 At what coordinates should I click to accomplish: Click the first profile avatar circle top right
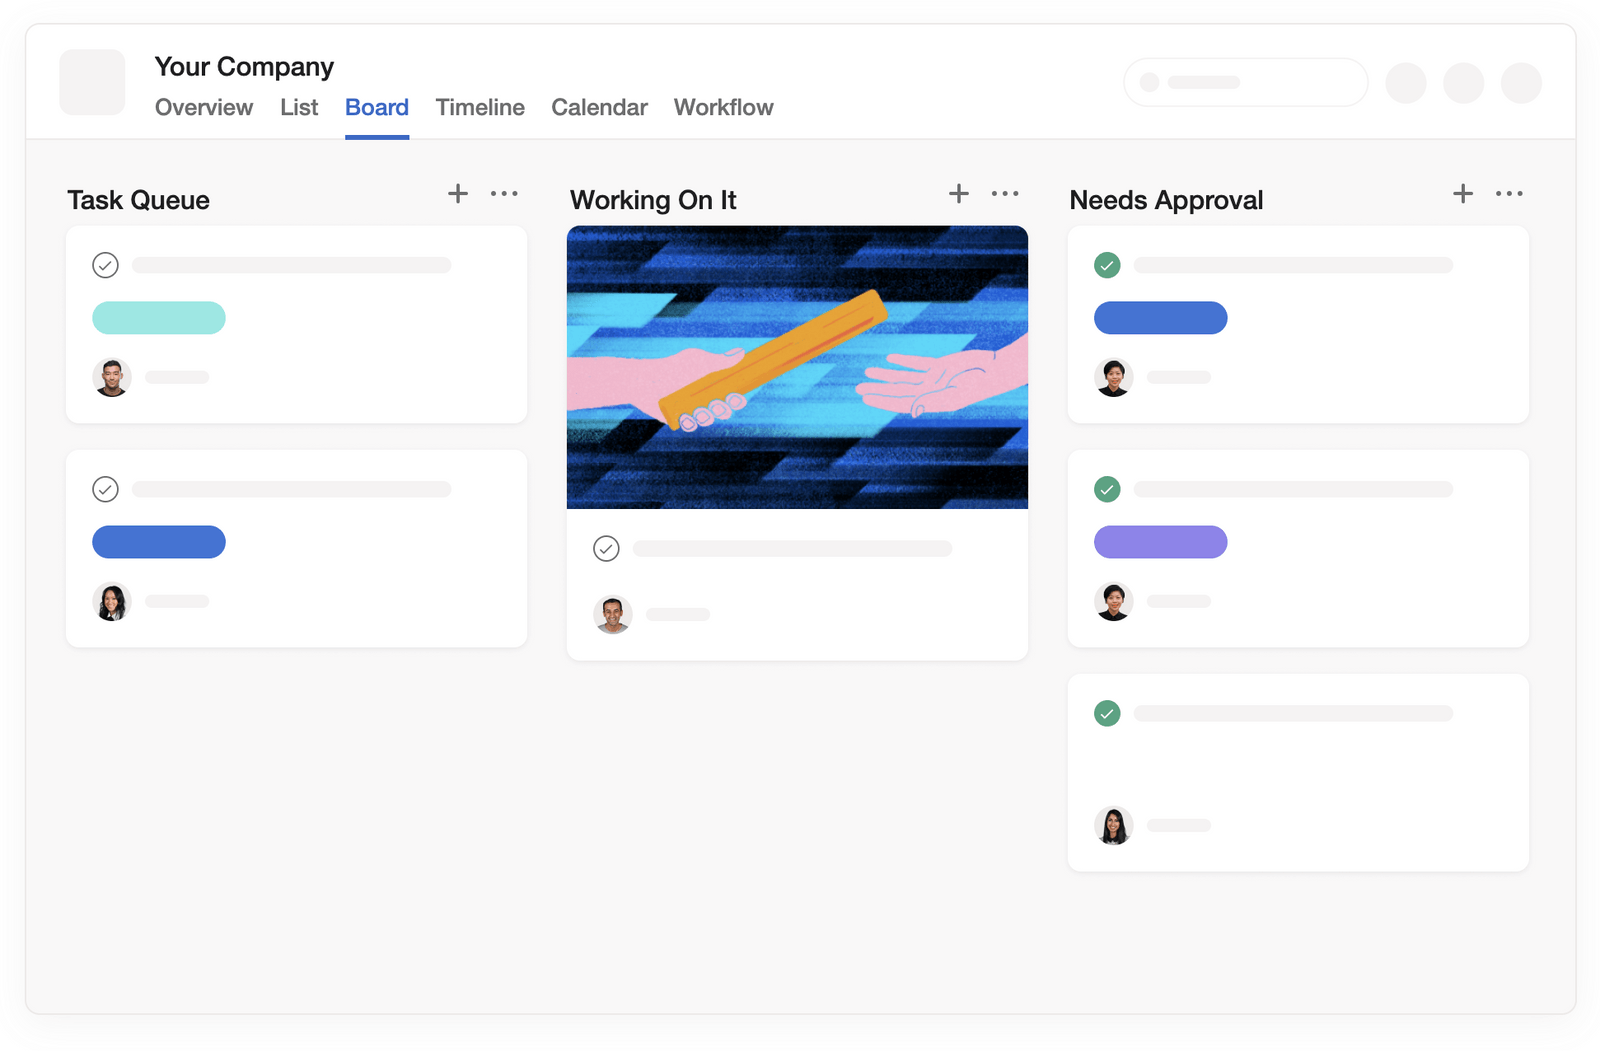(1406, 83)
